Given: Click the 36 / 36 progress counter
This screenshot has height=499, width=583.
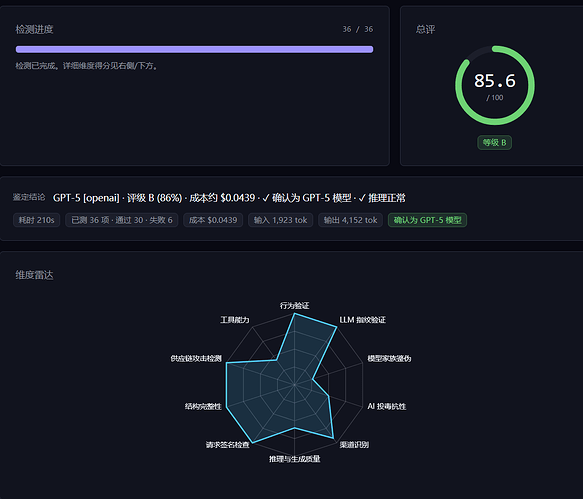Looking at the screenshot, I should (358, 29).
